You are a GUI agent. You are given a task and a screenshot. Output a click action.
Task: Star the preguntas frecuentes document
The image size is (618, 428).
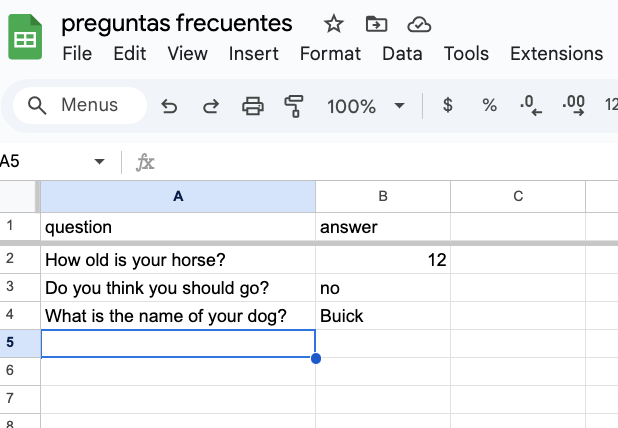(x=334, y=24)
